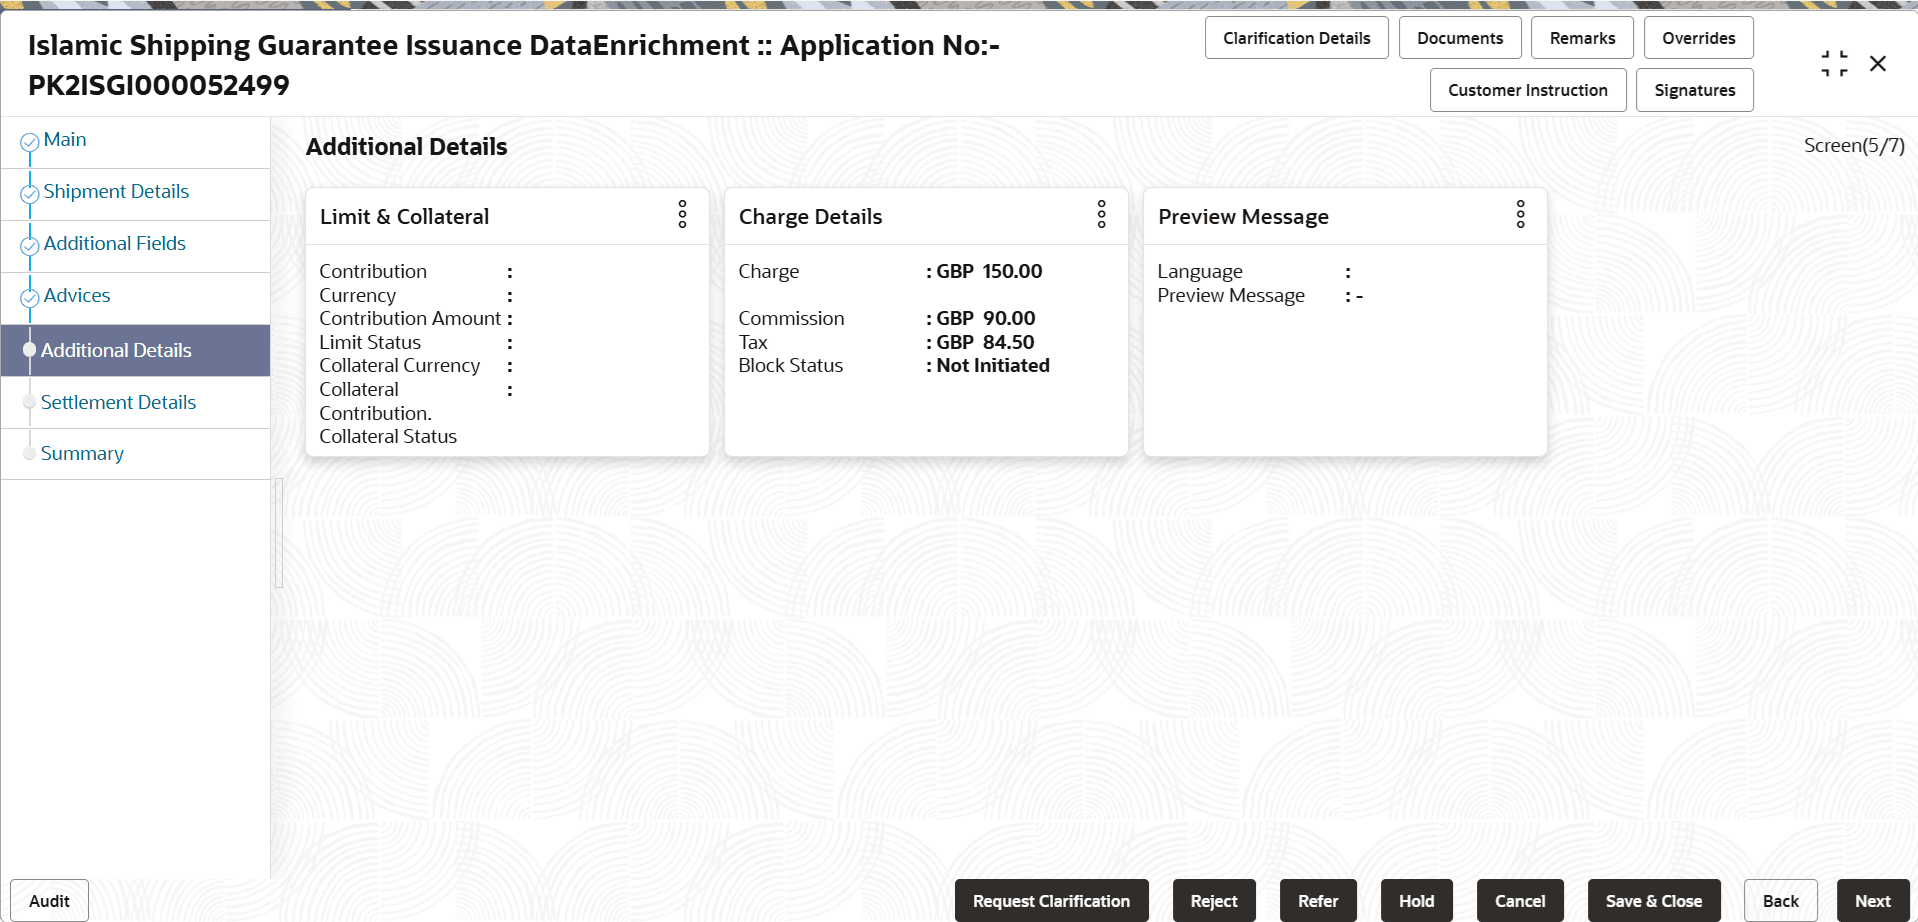Click the Additional Fields step checkmark icon
1918x922 pixels.
(30, 246)
